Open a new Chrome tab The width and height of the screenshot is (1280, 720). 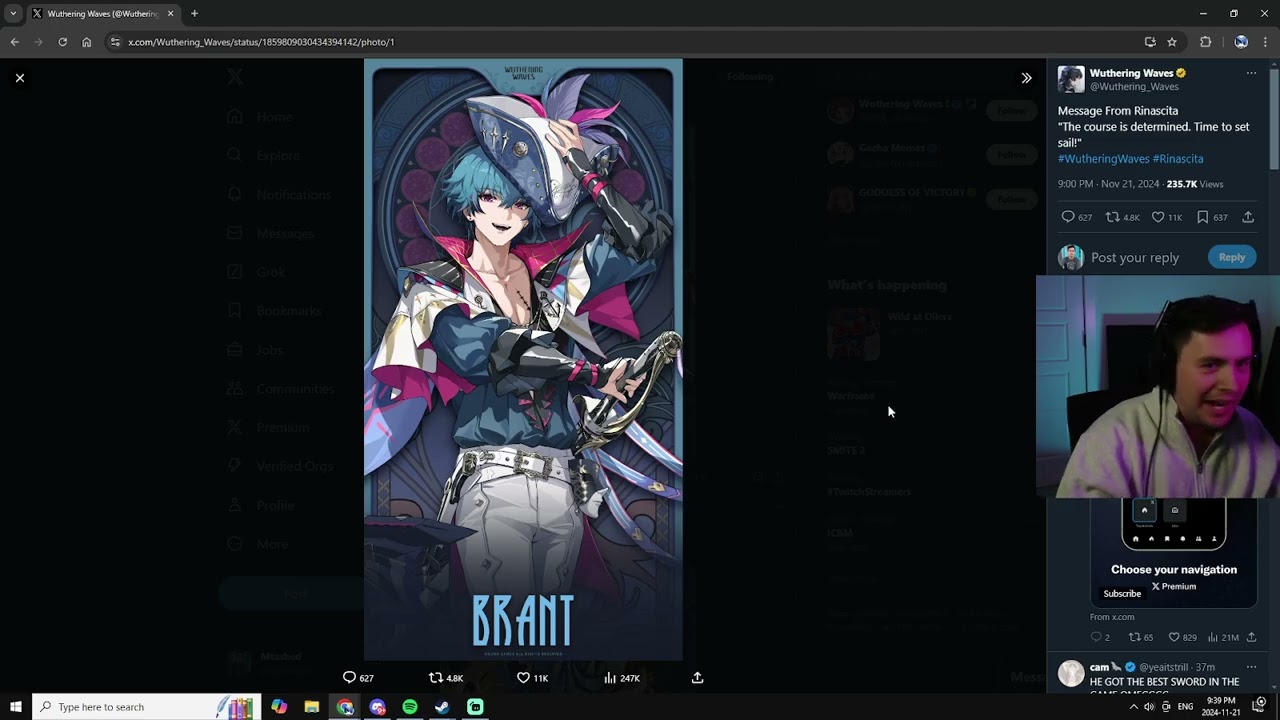tap(194, 14)
